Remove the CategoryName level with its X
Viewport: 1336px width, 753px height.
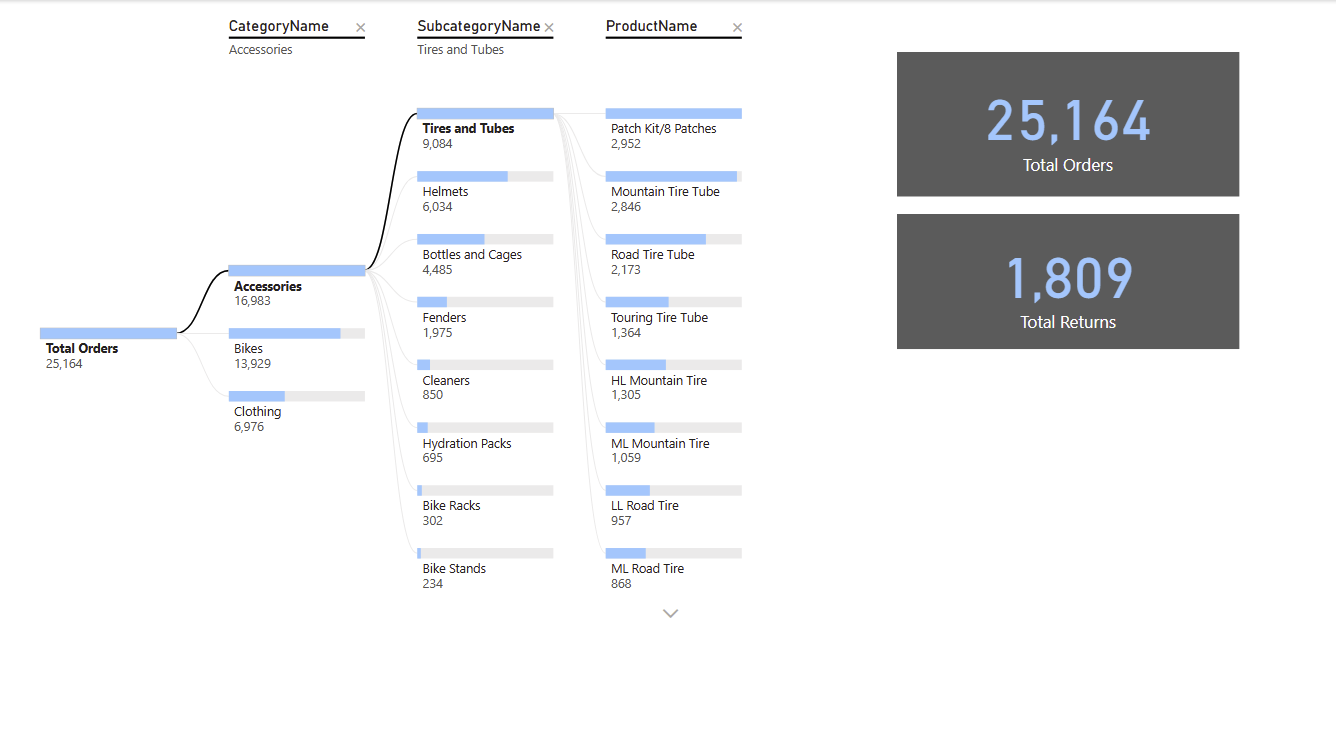361,28
